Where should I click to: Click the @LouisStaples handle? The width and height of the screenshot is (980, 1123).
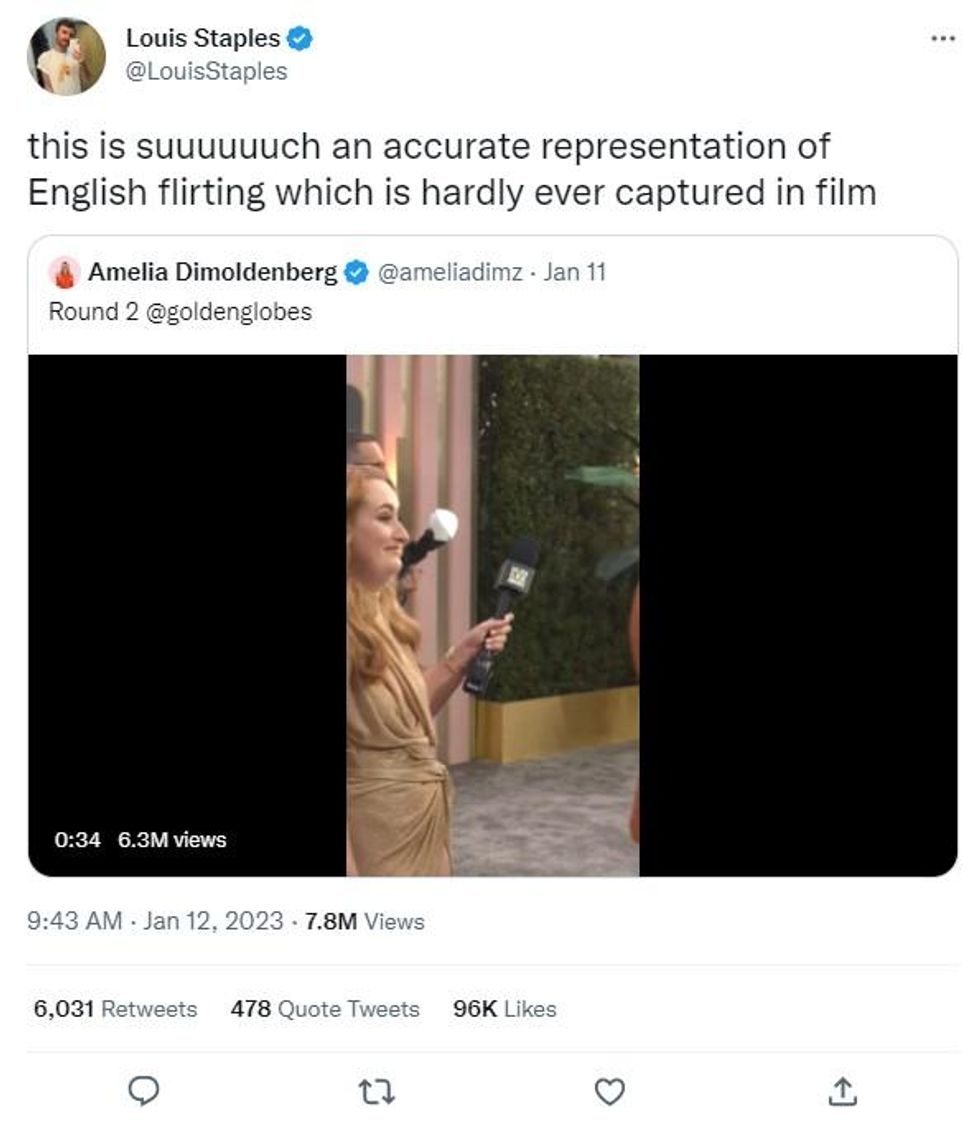pyautogui.click(x=206, y=72)
